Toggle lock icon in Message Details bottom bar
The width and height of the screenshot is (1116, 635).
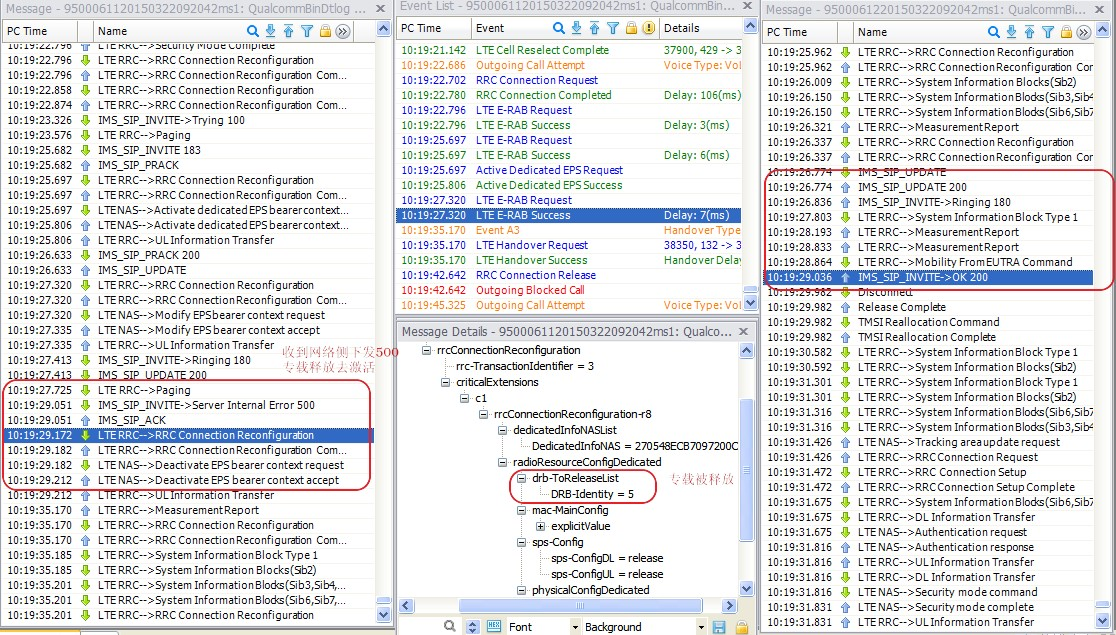click(x=740, y=626)
